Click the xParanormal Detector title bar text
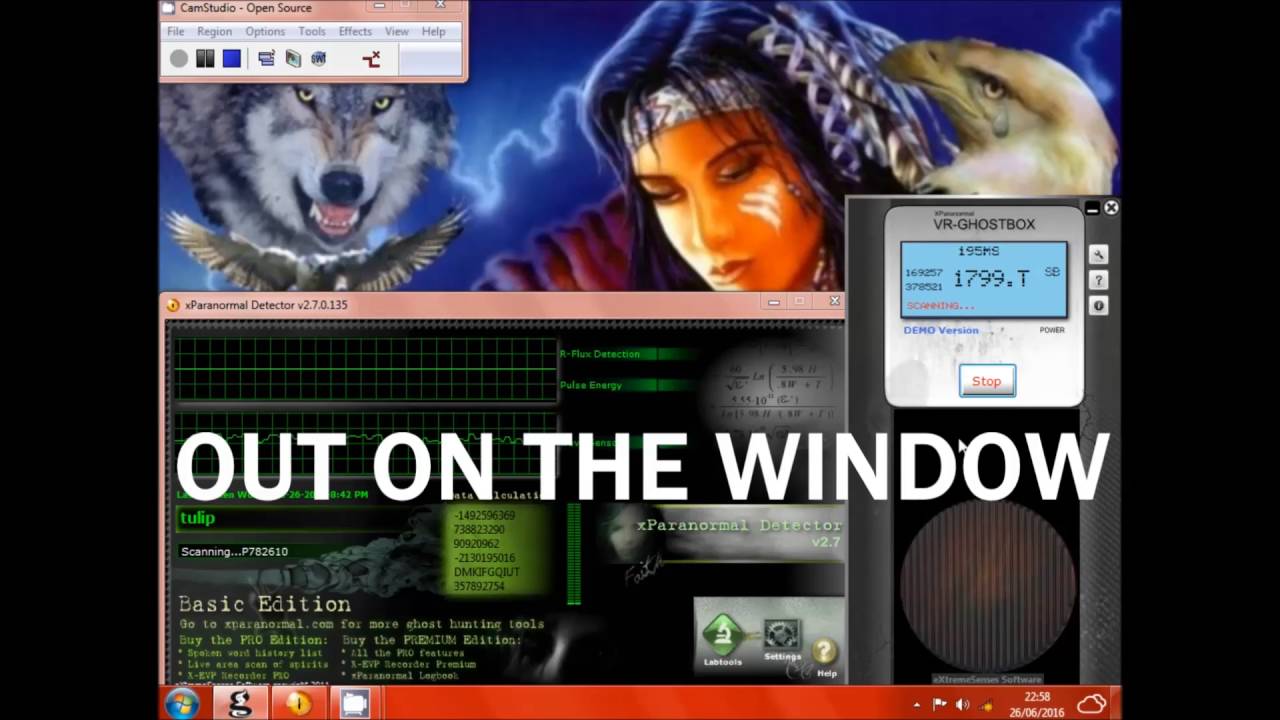1280x720 pixels. (266, 305)
